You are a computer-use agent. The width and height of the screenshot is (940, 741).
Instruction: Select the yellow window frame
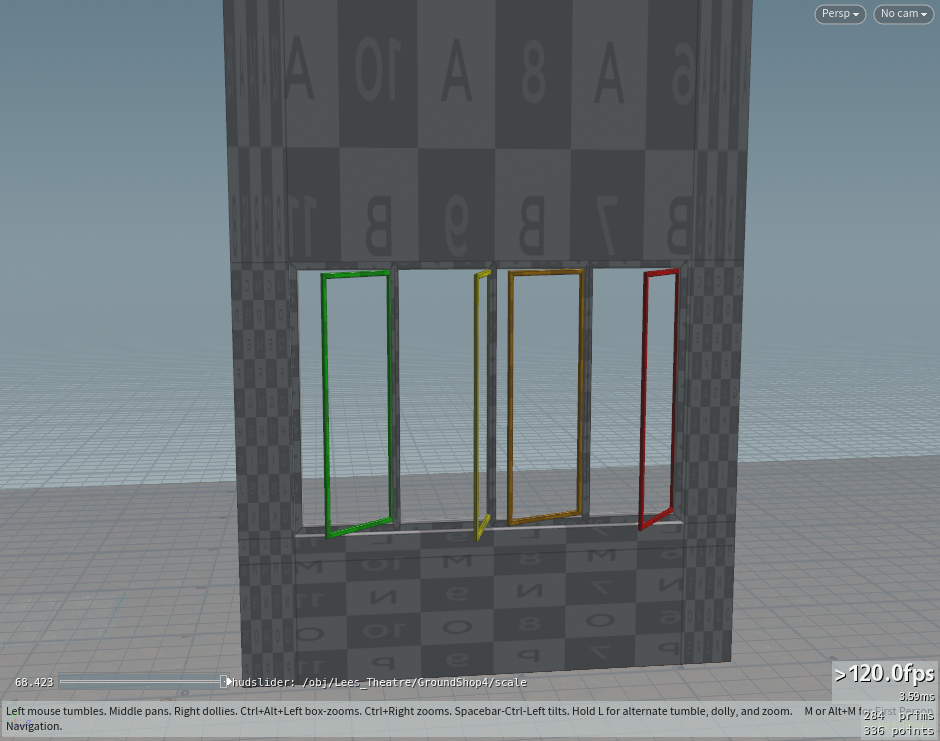478,400
